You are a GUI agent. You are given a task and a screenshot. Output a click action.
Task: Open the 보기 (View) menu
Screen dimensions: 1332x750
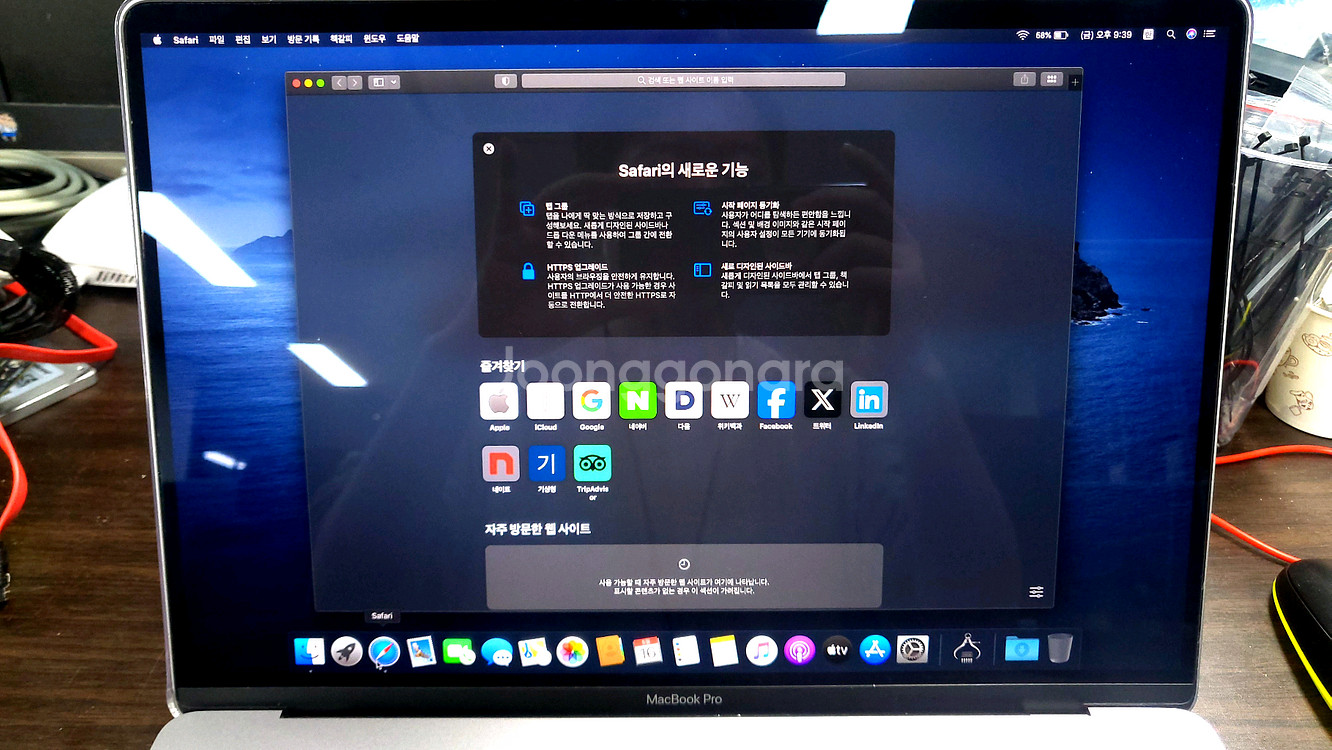(x=269, y=39)
